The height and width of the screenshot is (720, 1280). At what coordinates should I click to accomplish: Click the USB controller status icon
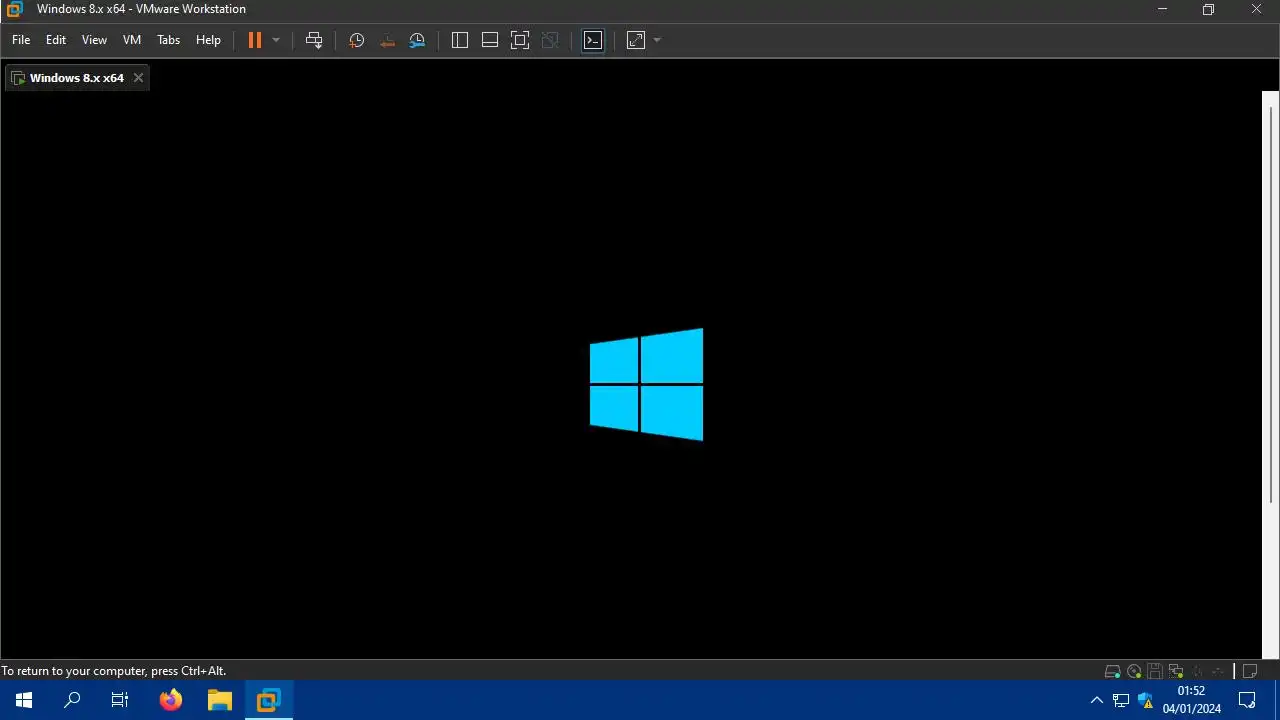1218,671
